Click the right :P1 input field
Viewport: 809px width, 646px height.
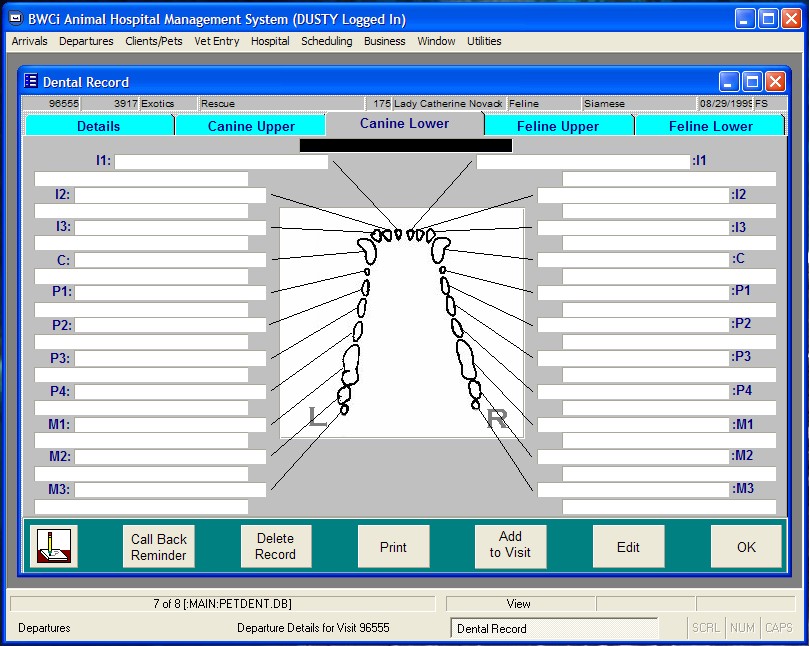coord(633,293)
